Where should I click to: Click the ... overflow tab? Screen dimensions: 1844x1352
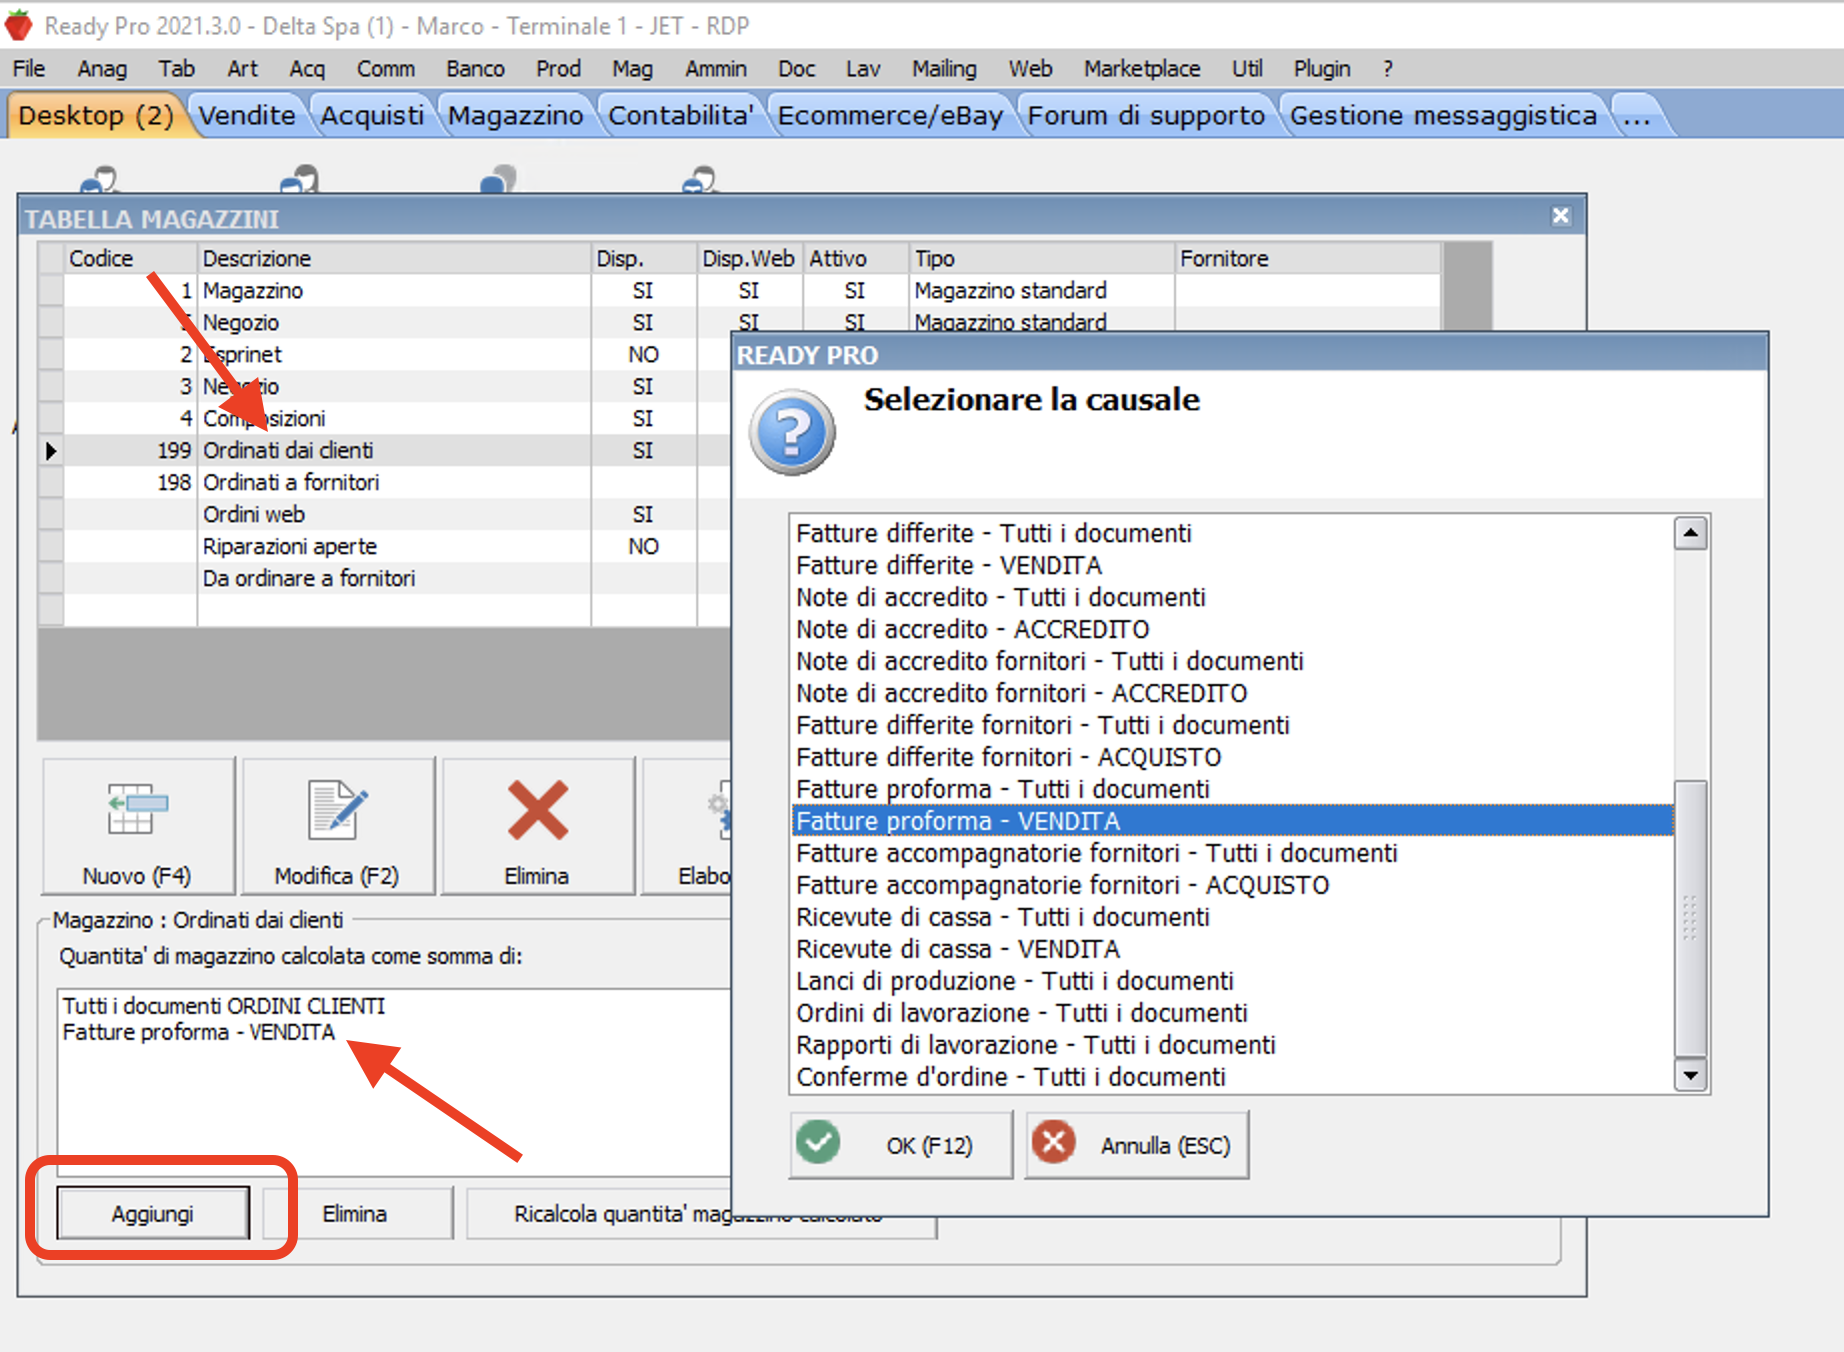(1637, 115)
